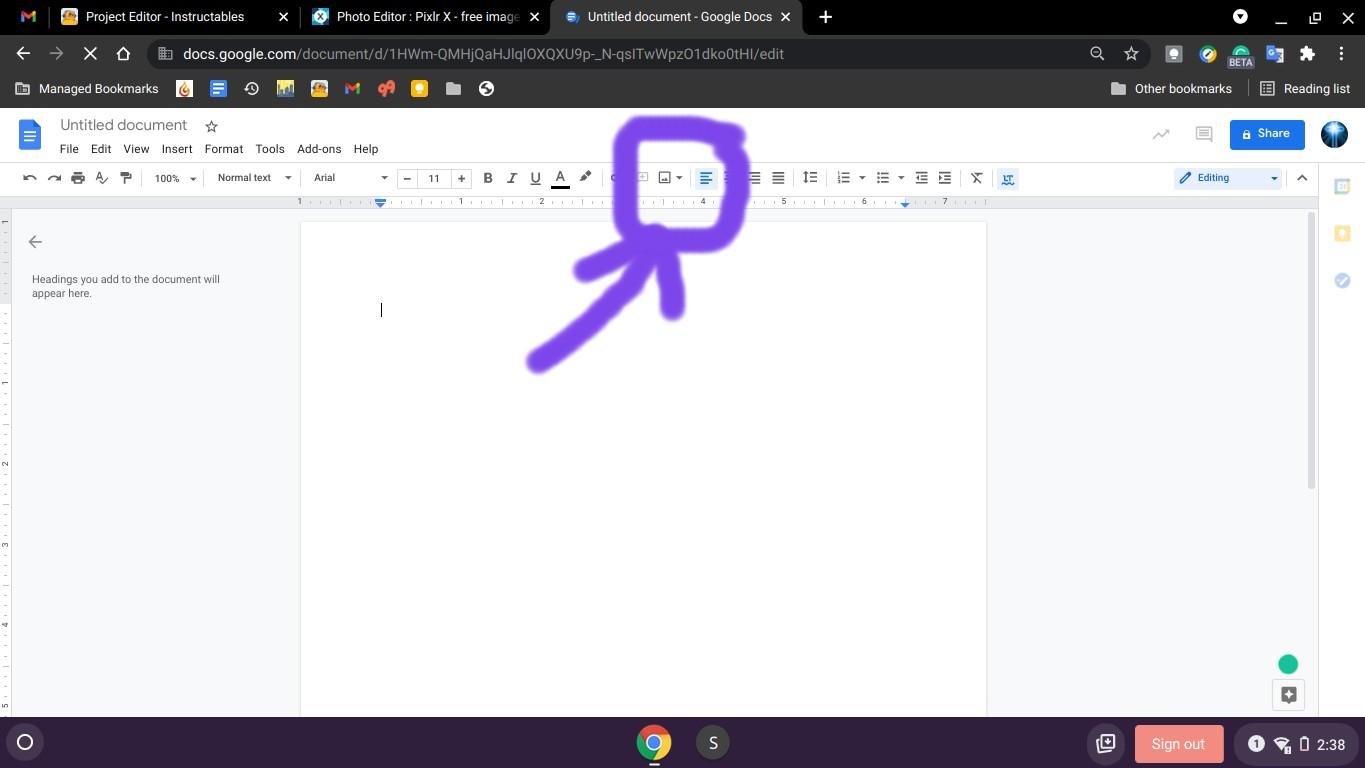1365x768 pixels.
Task: Clear formatting with the clear format icon
Action: (x=976, y=178)
